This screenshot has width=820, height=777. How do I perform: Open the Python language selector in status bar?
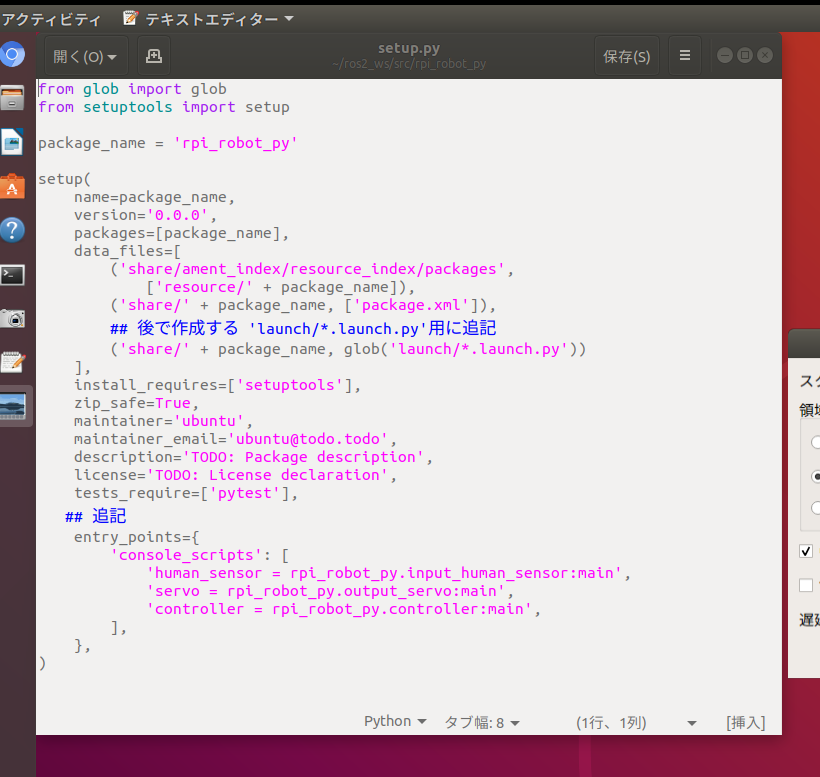[395, 722]
